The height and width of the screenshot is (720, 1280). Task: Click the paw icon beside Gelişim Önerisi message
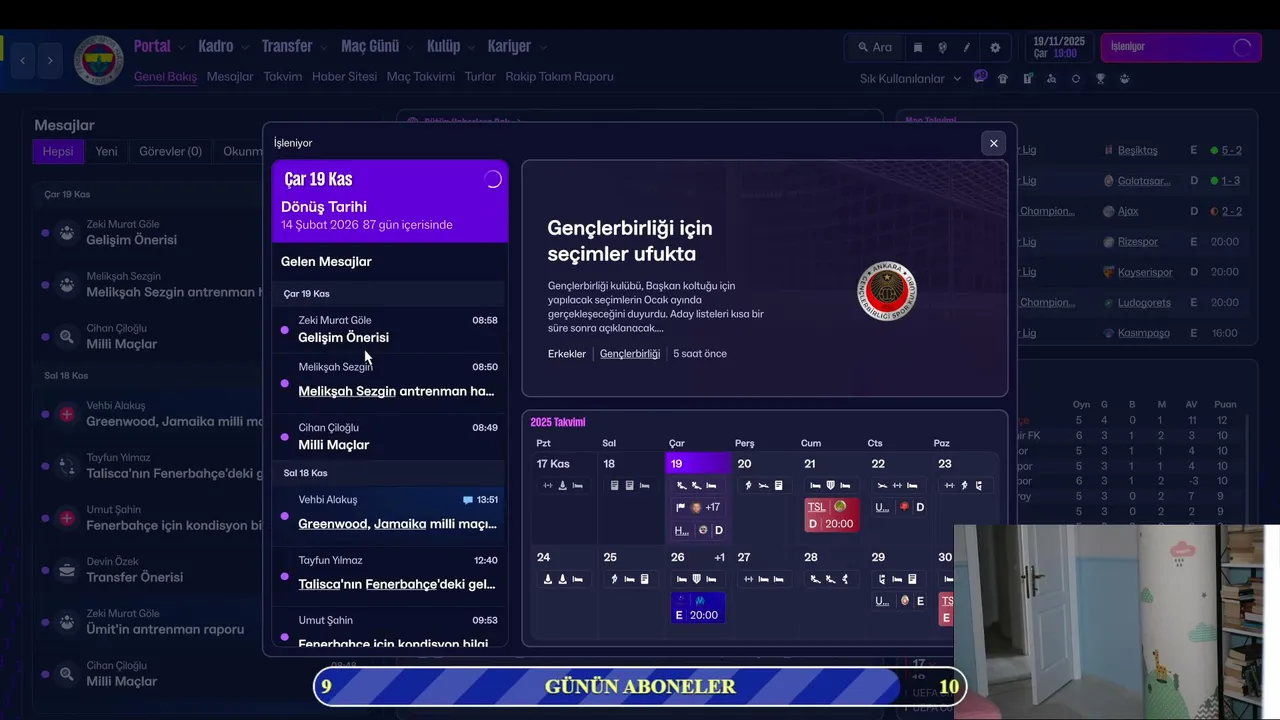point(67,233)
